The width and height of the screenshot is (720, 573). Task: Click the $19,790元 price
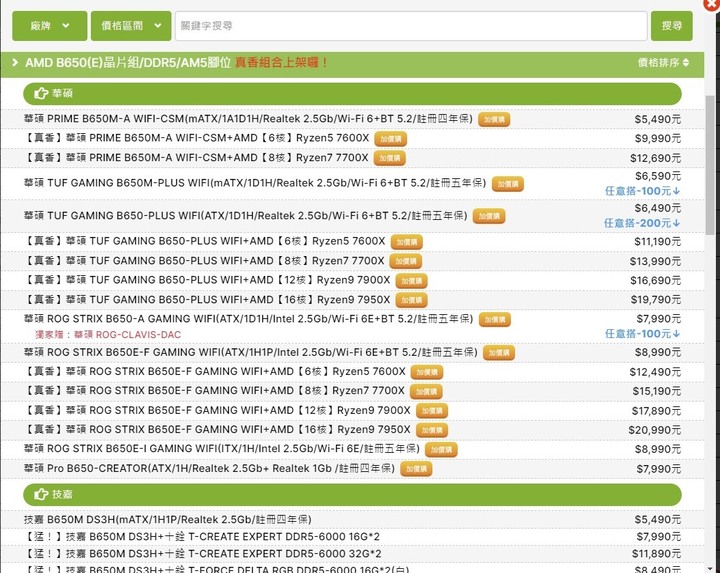pyautogui.click(x=656, y=300)
